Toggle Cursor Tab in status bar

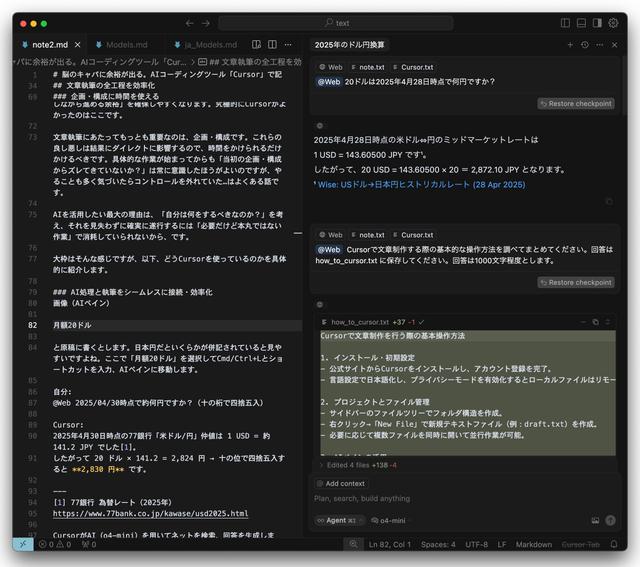coord(581,545)
